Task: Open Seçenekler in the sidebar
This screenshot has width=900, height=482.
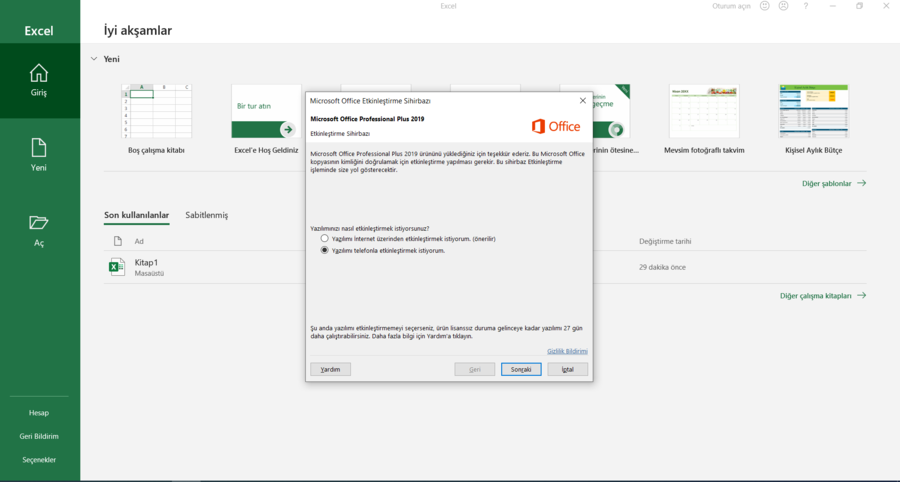Action: tap(39, 460)
